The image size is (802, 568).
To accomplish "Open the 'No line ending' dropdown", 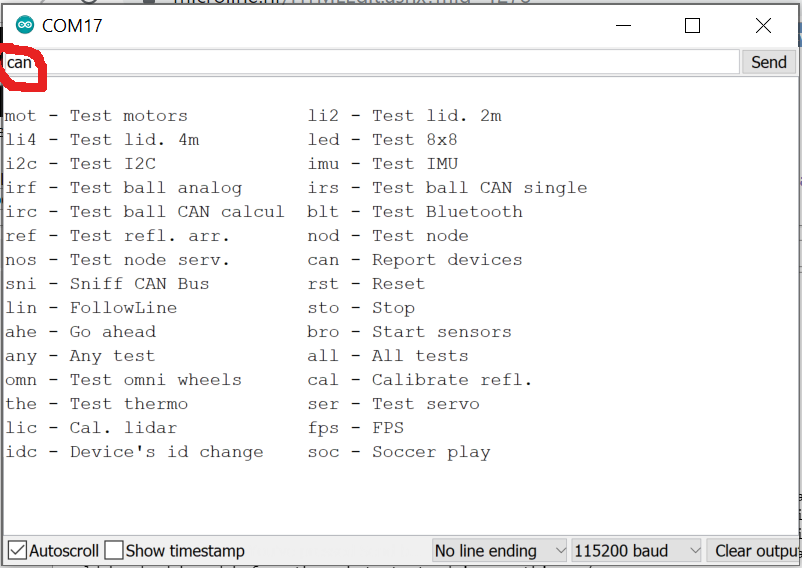I will point(499,551).
